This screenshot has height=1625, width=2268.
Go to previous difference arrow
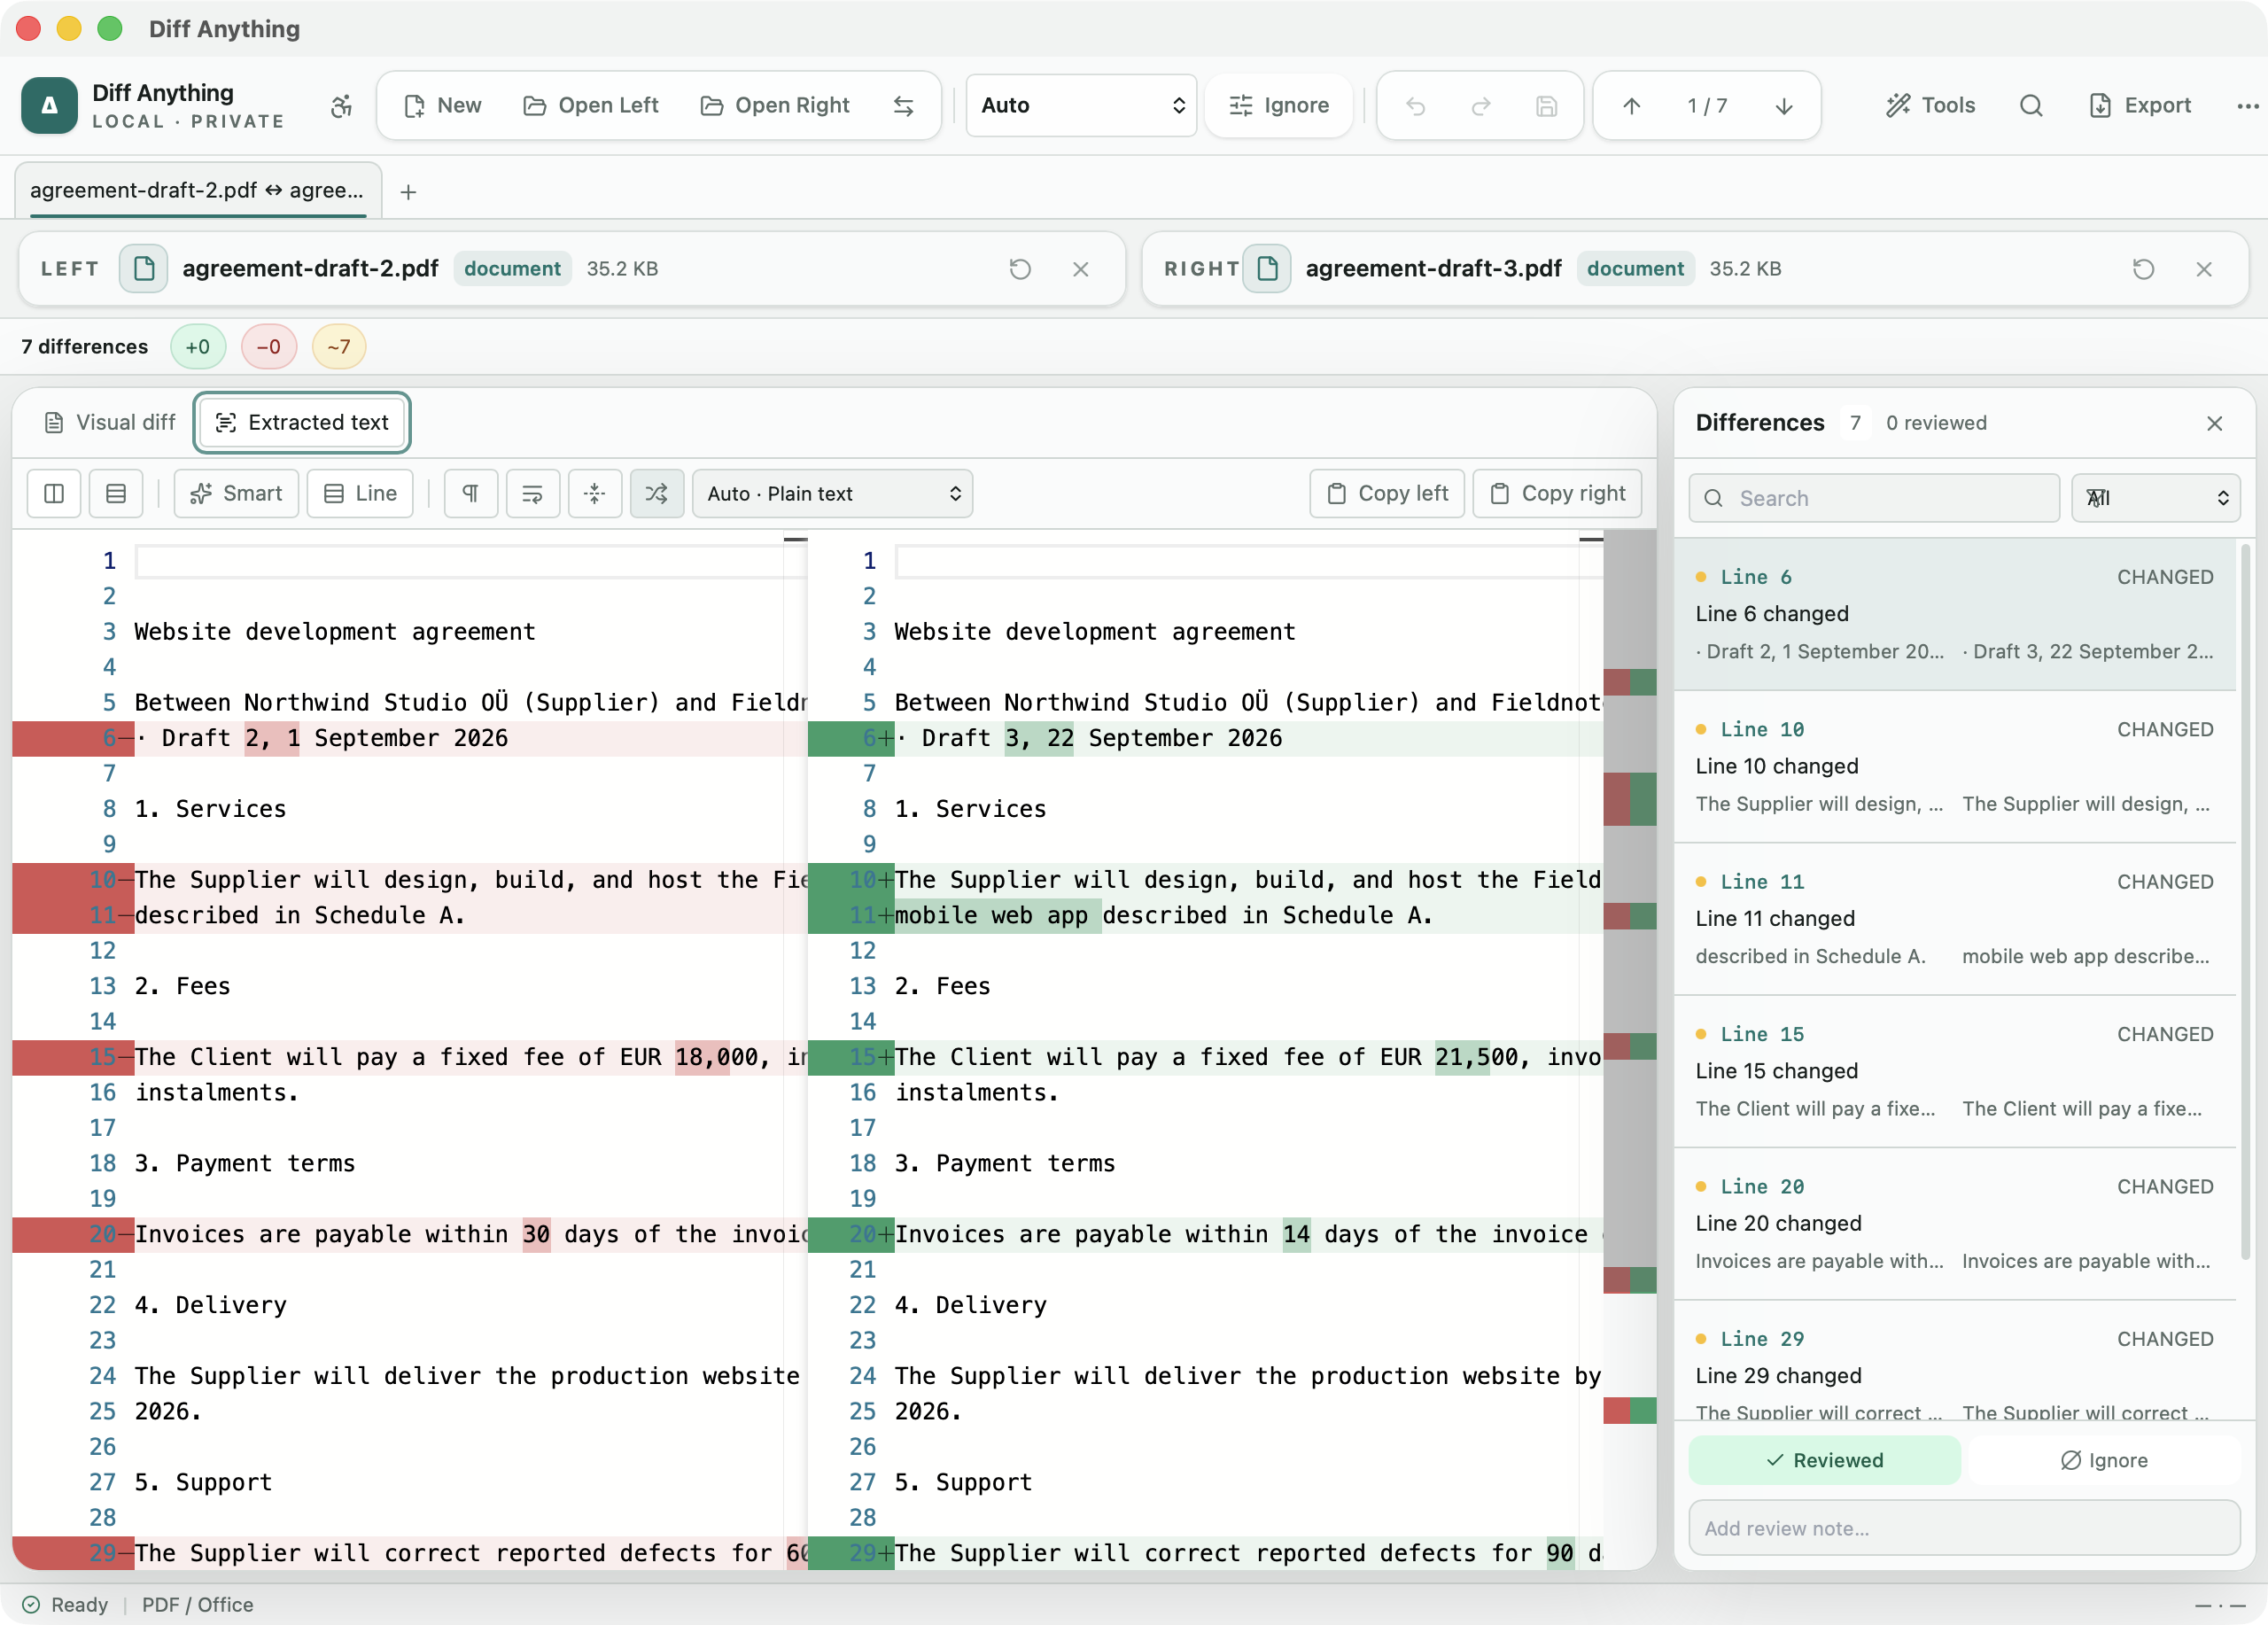pyautogui.click(x=1631, y=105)
